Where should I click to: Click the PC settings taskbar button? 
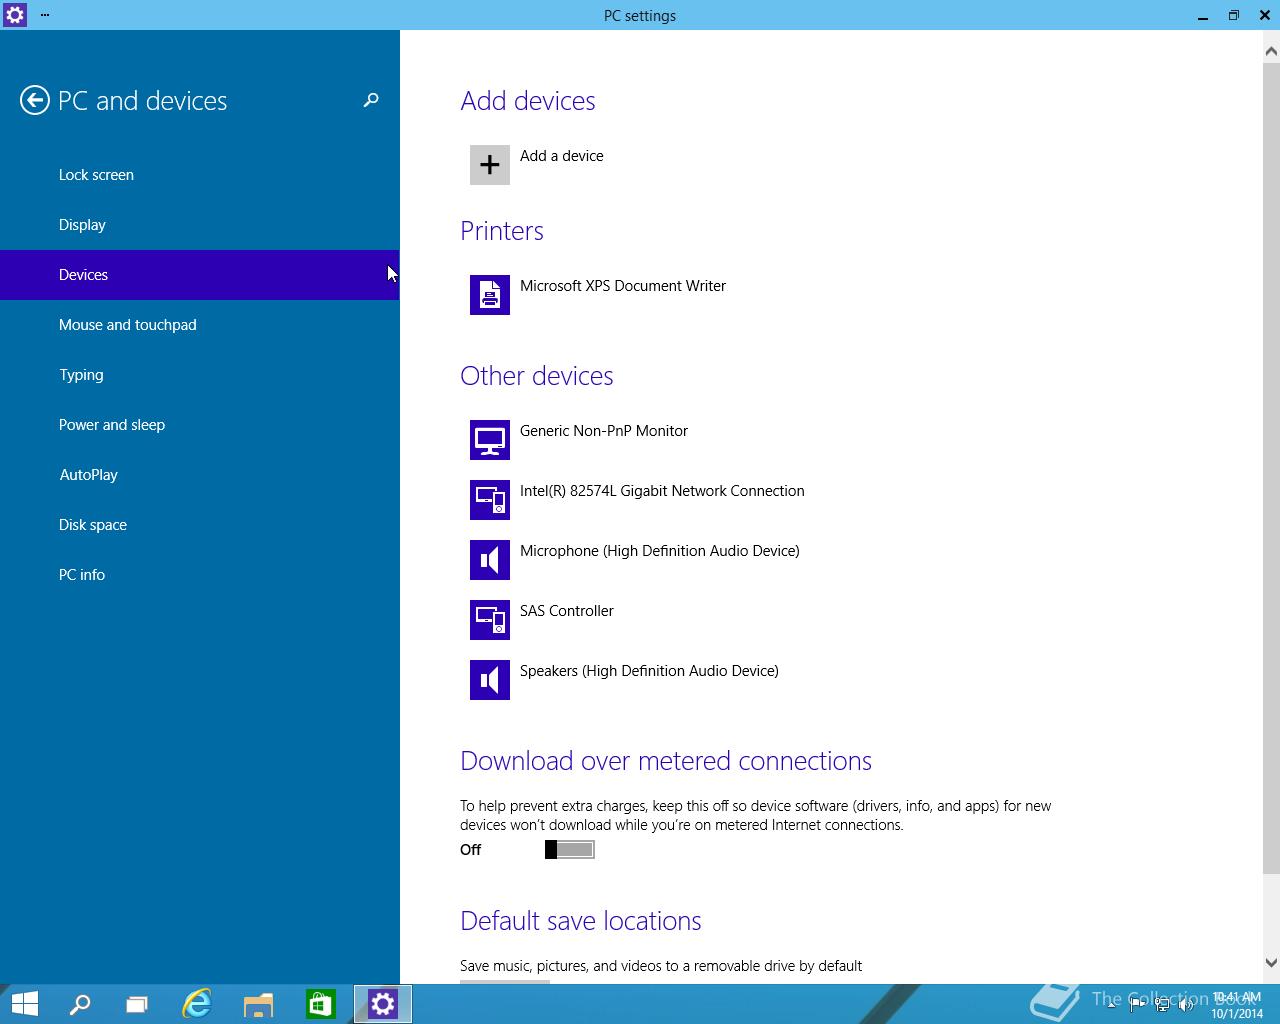pos(383,1004)
